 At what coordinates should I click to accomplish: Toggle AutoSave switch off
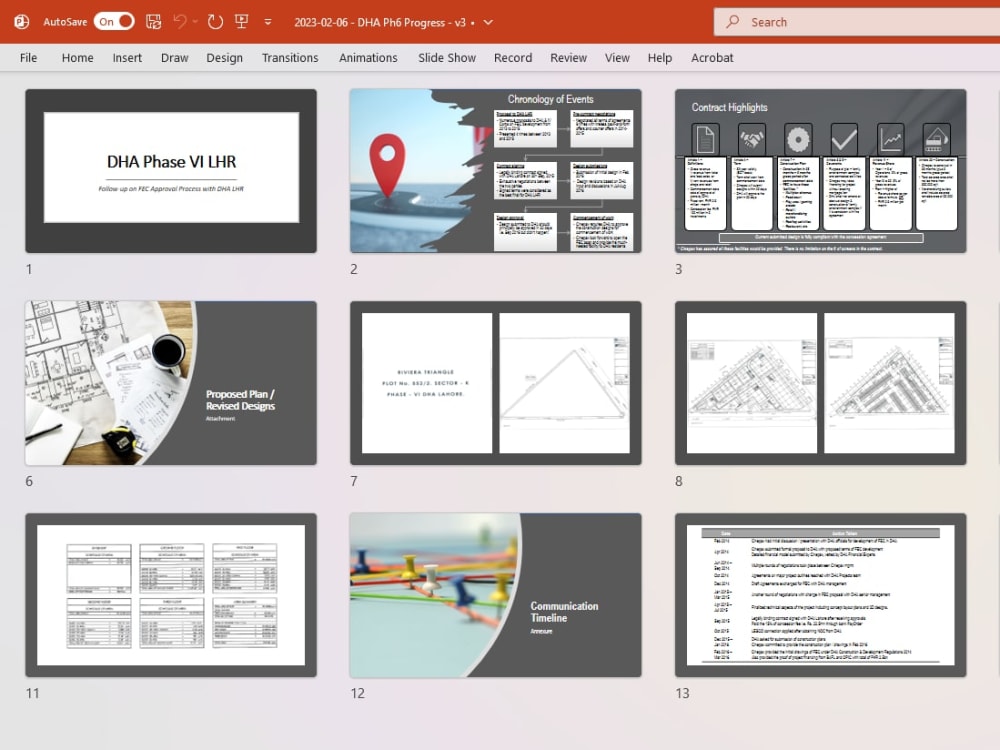(x=114, y=22)
